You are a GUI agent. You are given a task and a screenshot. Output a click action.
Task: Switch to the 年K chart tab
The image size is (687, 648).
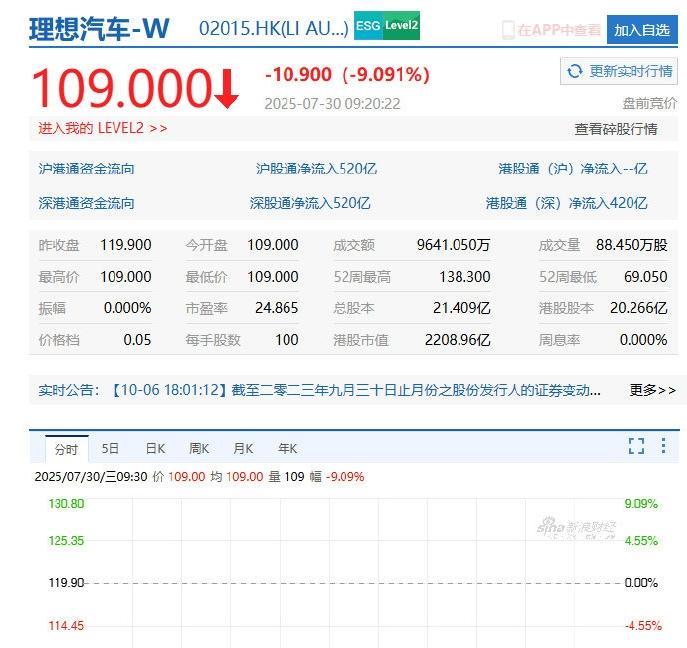pyautogui.click(x=287, y=449)
